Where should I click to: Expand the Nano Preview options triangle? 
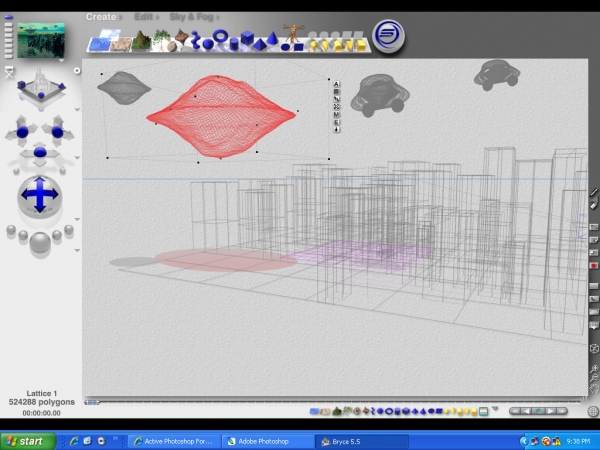tap(61, 60)
